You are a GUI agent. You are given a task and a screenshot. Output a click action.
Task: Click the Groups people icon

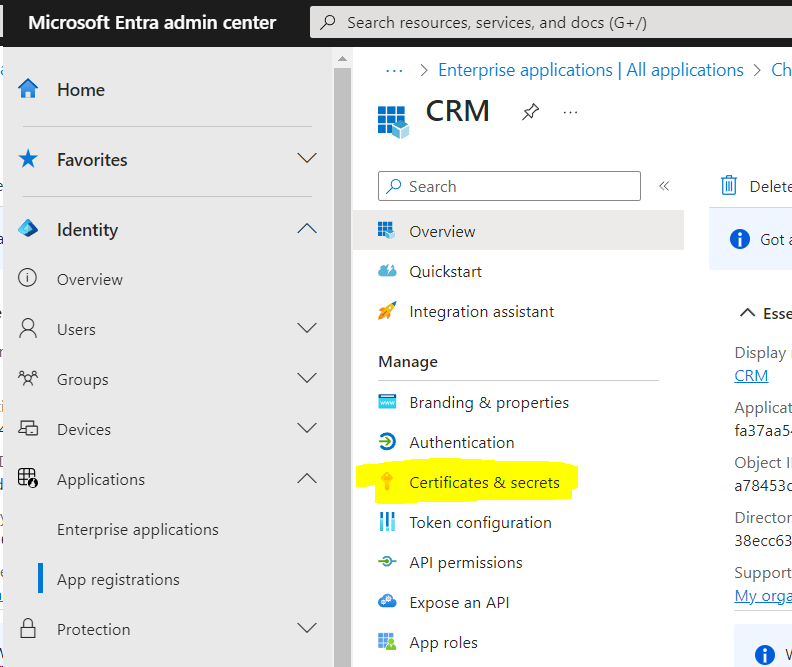click(x=28, y=378)
